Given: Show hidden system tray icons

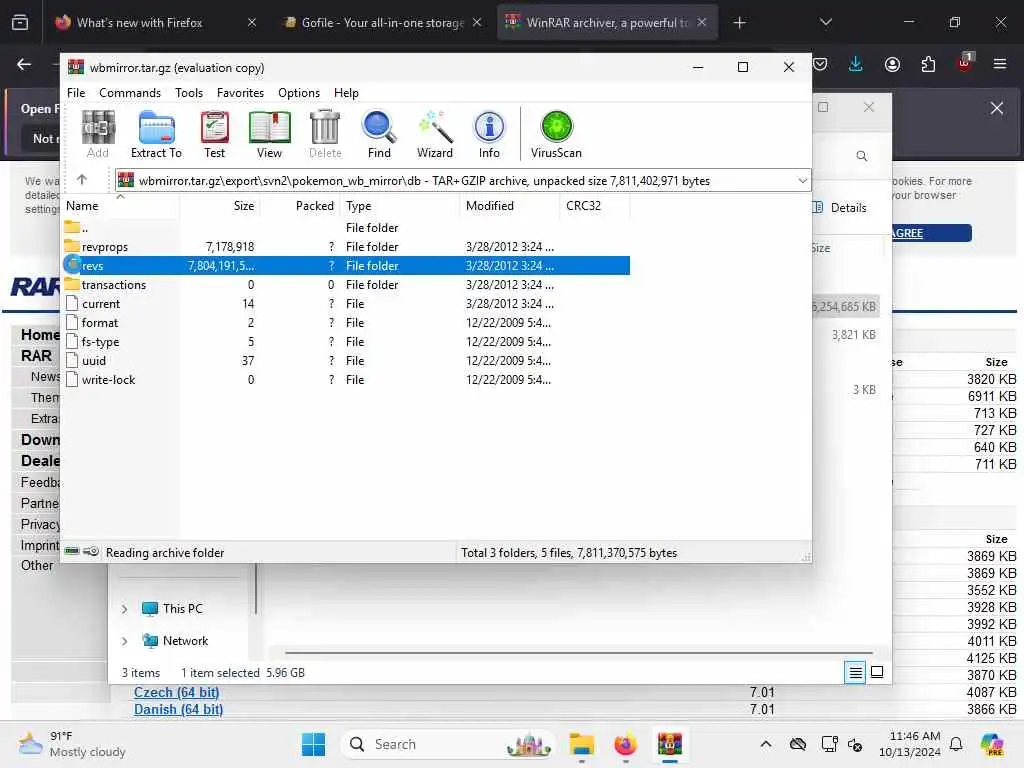Looking at the screenshot, I should click(766, 744).
